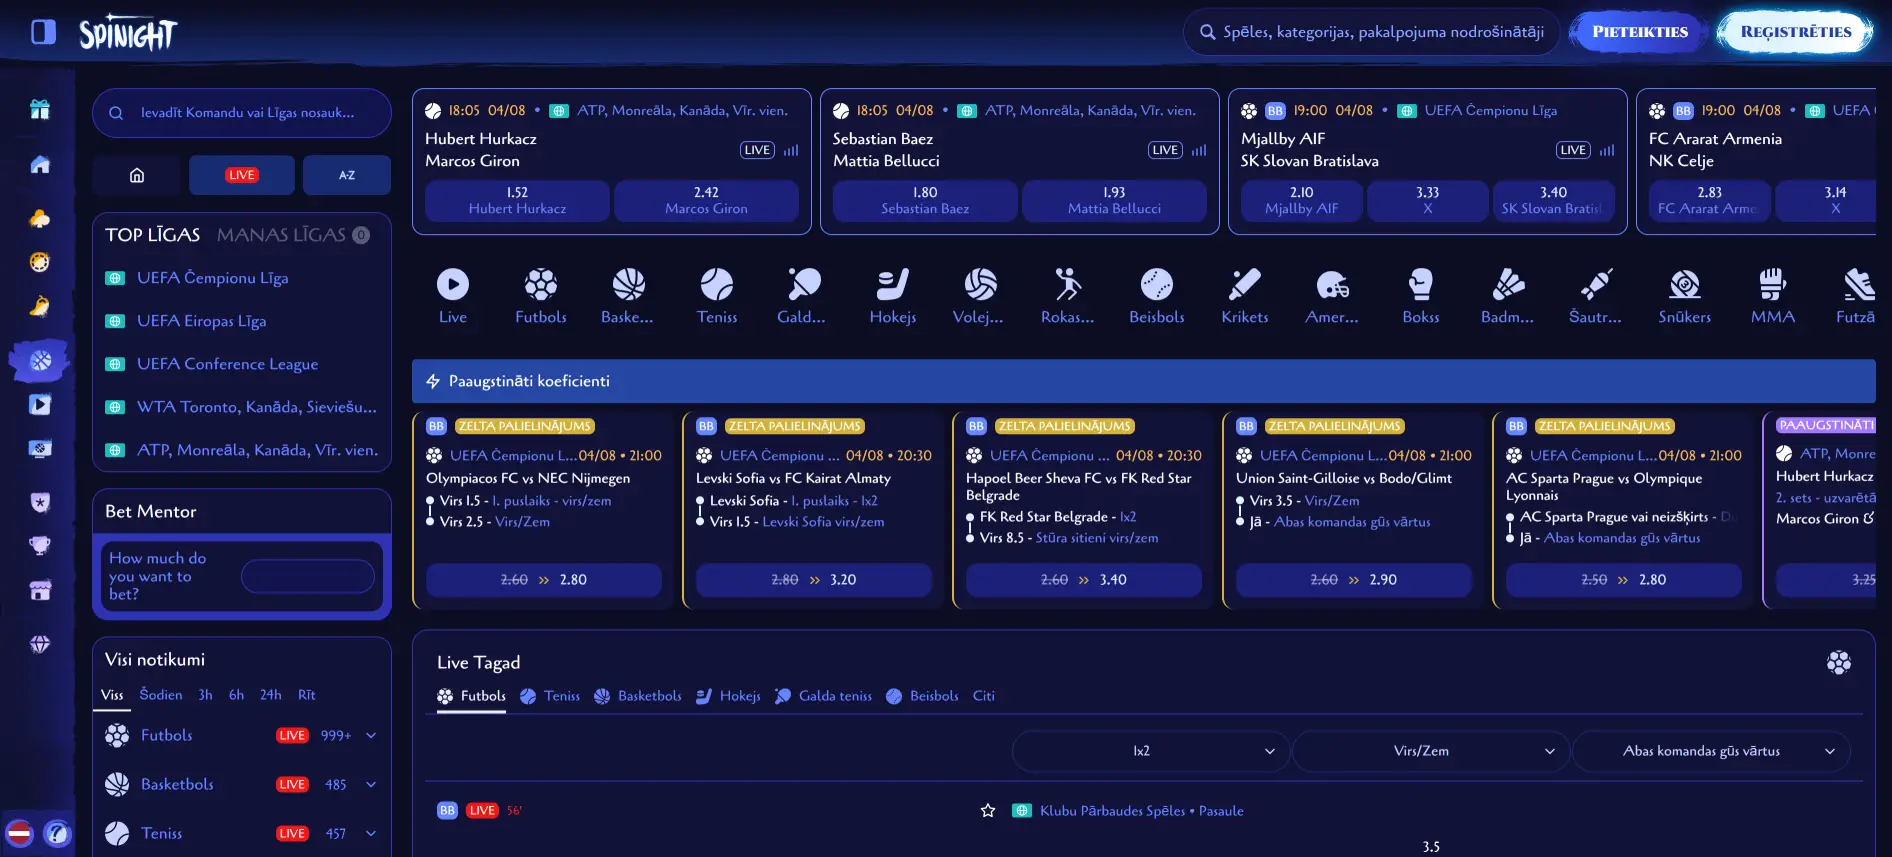
Task: Click the home button beside LIVE filter
Action: click(137, 175)
